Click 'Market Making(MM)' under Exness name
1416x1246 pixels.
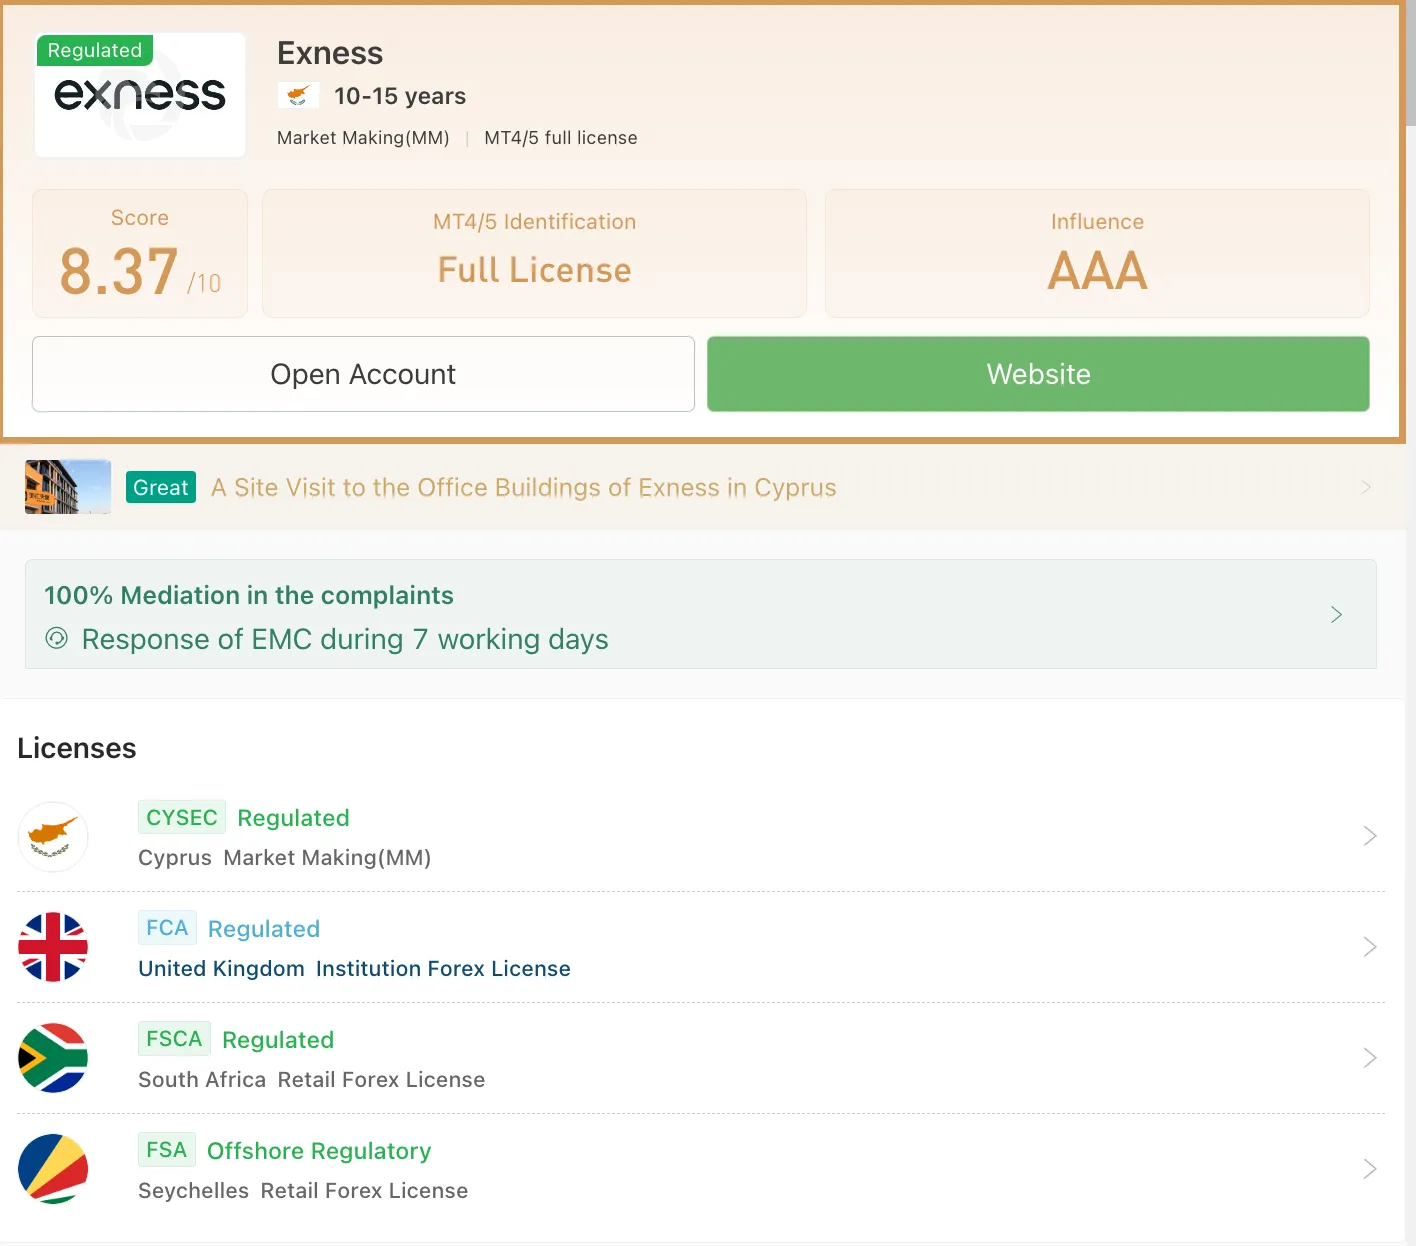click(x=363, y=138)
